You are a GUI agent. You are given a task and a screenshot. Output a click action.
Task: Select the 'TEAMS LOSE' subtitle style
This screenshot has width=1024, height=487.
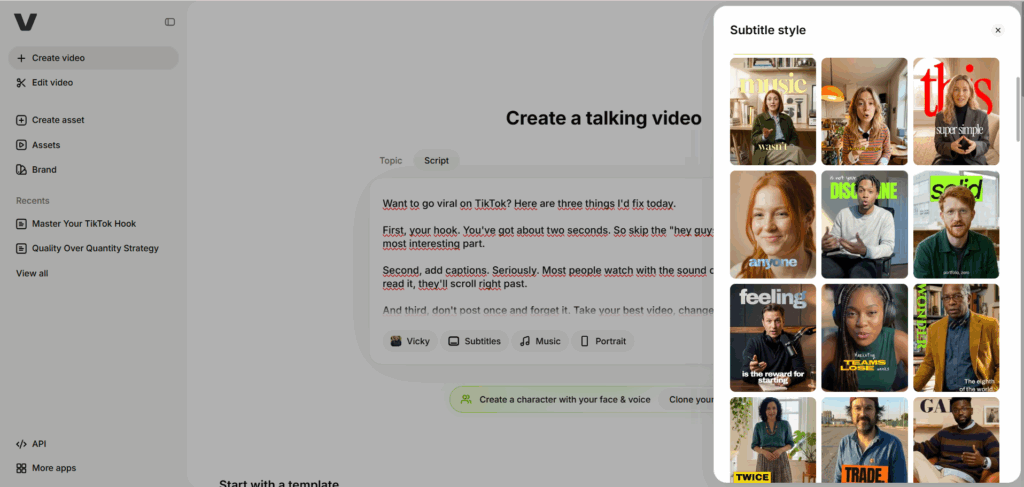tap(865, 338)
